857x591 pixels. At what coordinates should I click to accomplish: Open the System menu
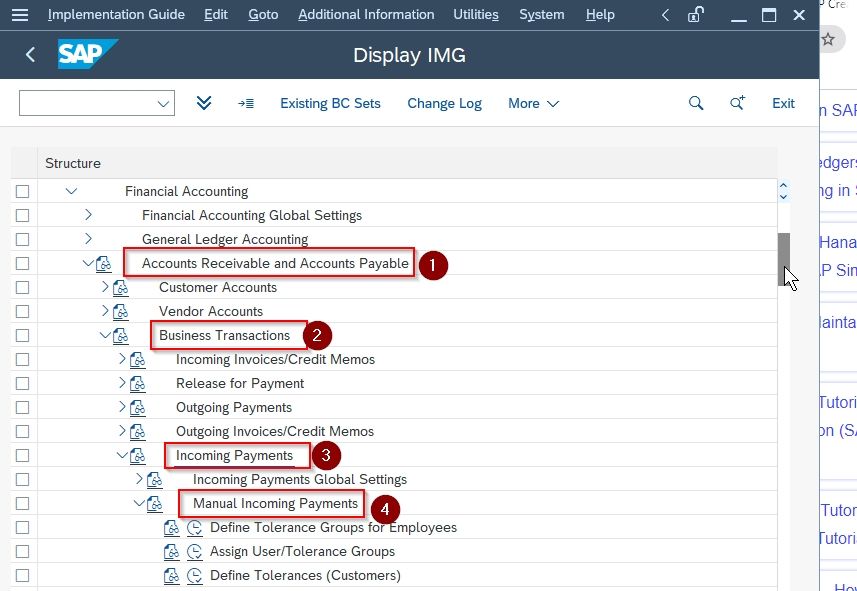tap(542, 15)
